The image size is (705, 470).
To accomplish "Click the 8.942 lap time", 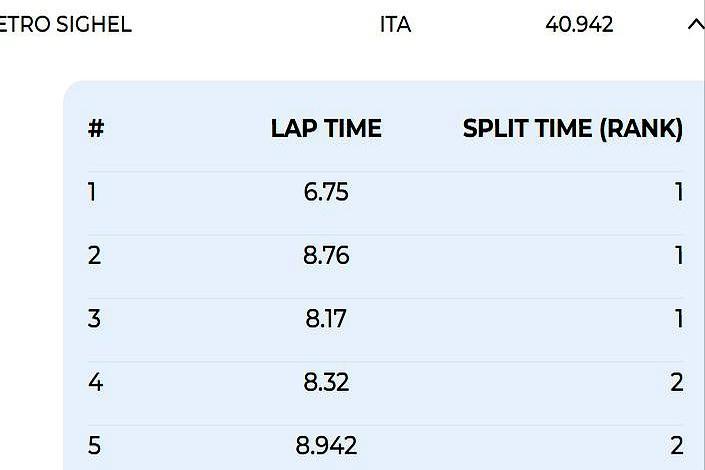I will [x=326, y=445].
